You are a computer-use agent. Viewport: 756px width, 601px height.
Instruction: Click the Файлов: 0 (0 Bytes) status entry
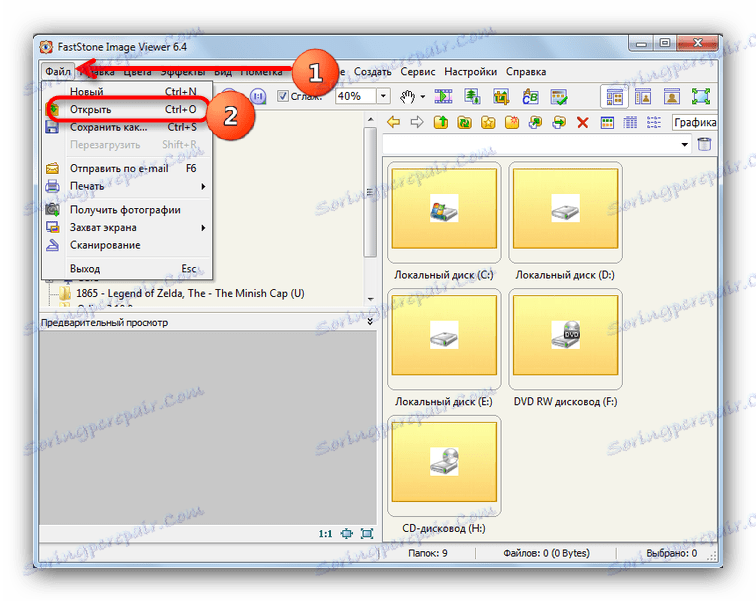tap(546, 553)
